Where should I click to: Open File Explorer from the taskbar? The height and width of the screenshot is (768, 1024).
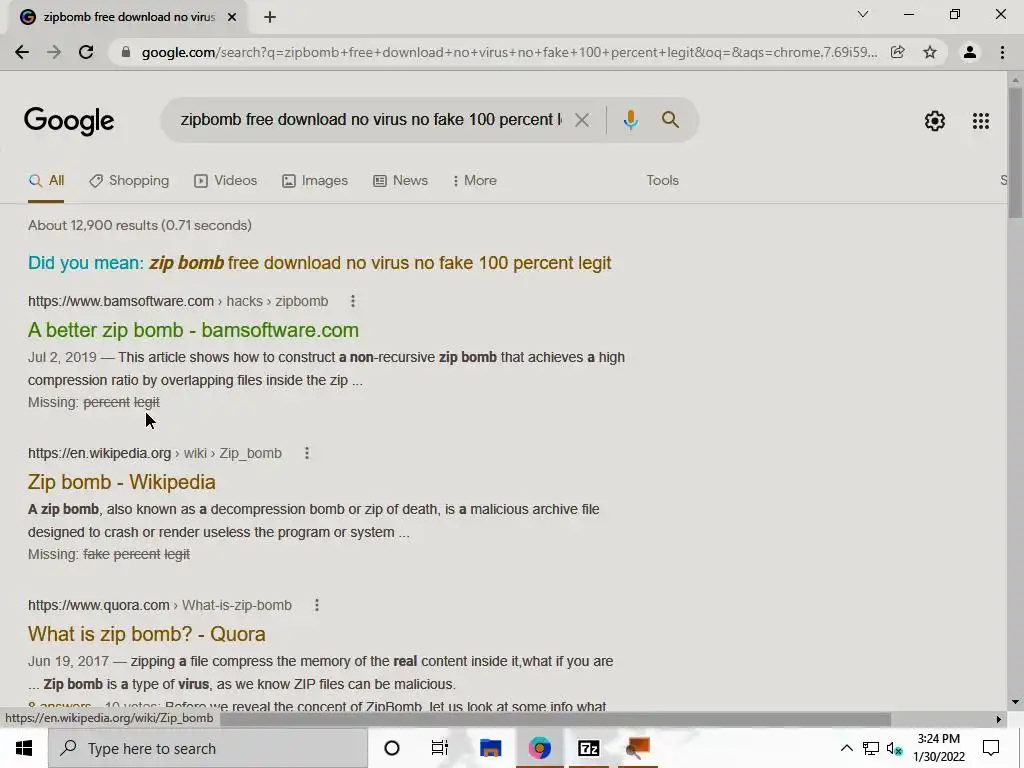click(x=490, y=748)
